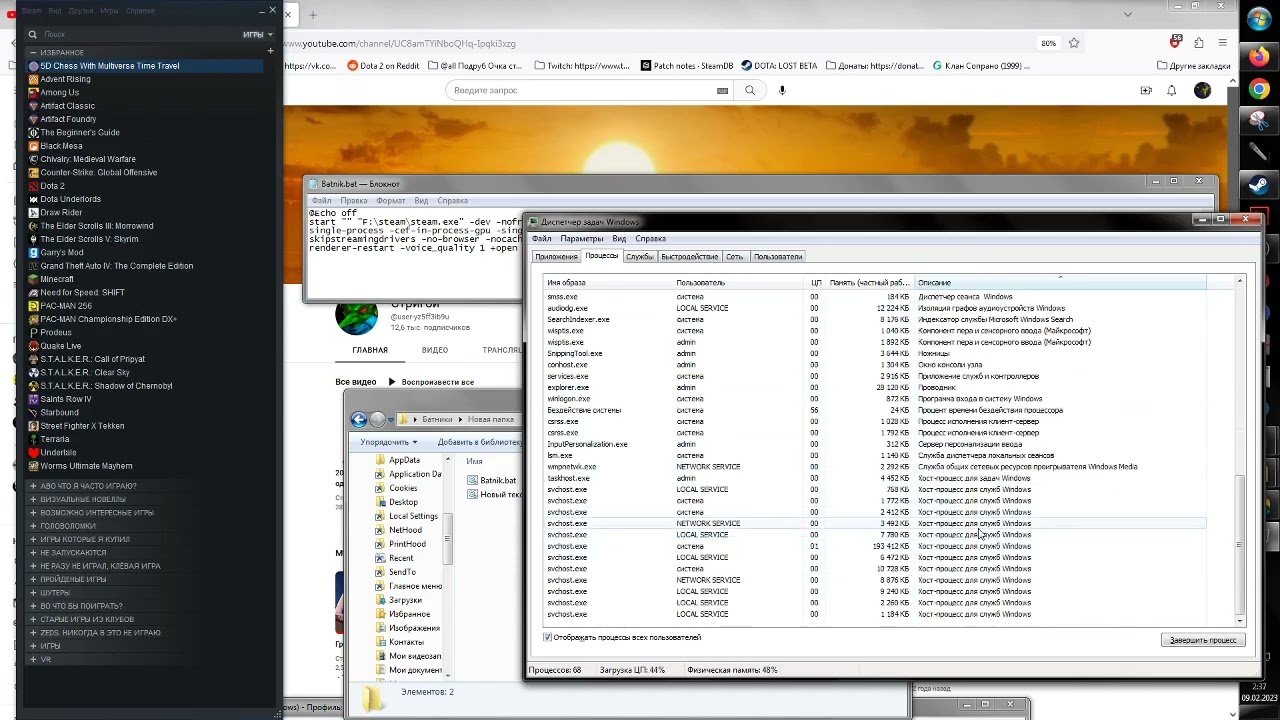Select Загрузки folder in Explorer tree

405,600
